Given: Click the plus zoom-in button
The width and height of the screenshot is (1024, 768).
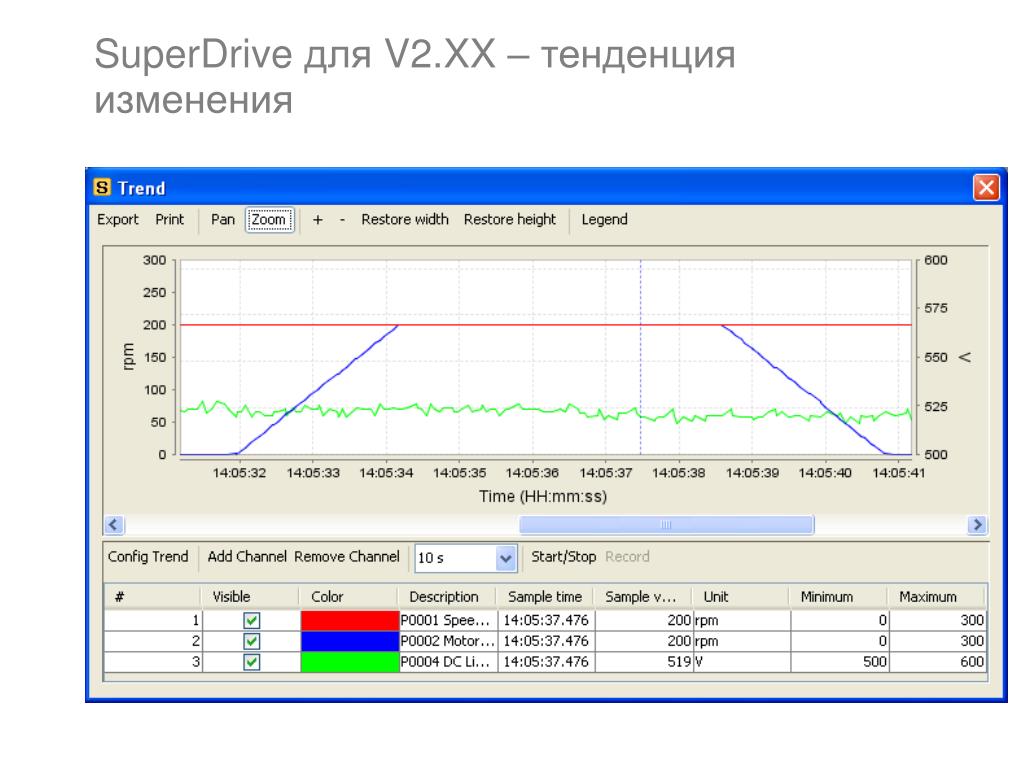Looking at the screenshot, I should pyautogui.click(x=317, y=220).
